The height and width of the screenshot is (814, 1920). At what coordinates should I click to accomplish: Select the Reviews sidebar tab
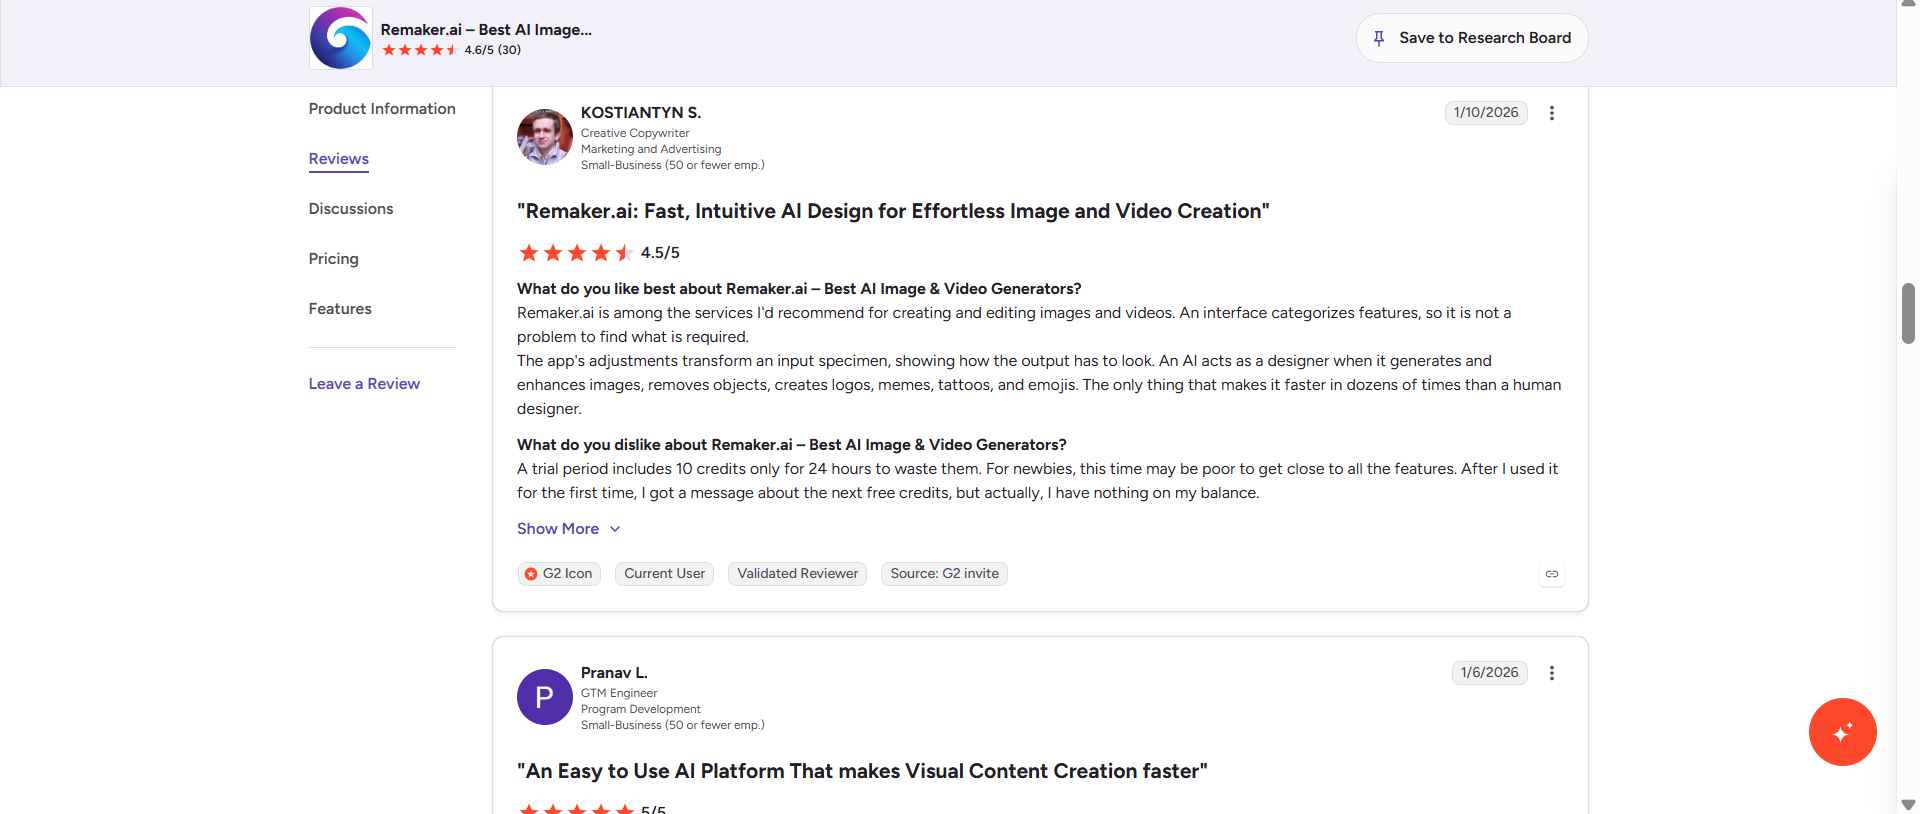pyautogui.click(x=339, y=159)
